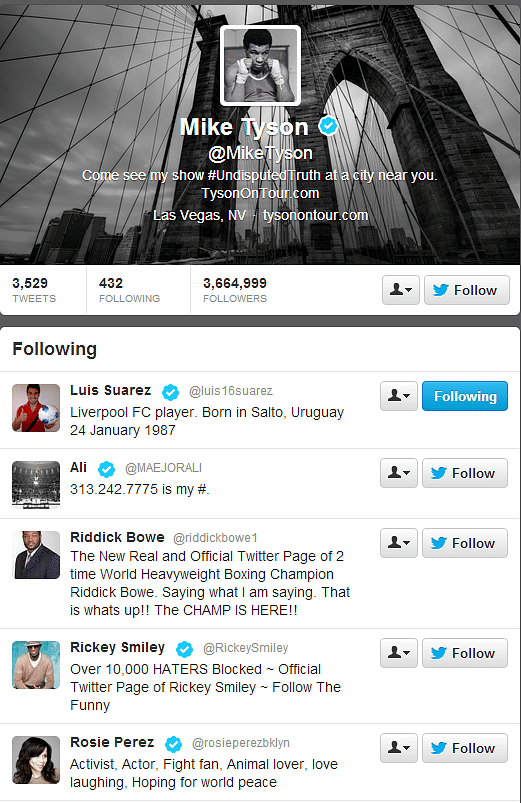Follow the Ali @MAEJORALI account
Viewport: 521px width, 803px height.
(x=465, y=473)
